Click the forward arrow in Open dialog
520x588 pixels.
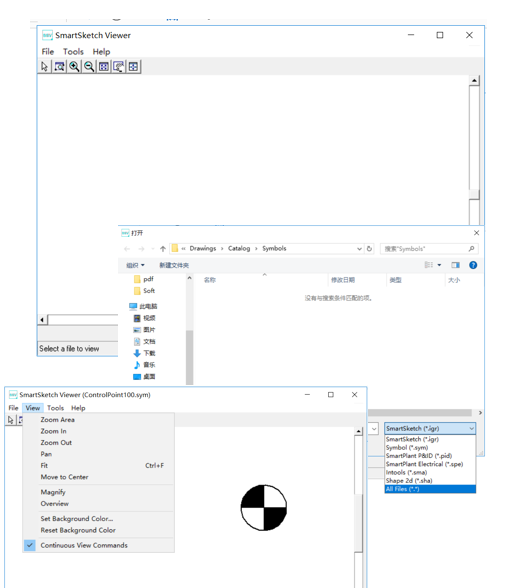pyautogui.click(x=141, y=249)
